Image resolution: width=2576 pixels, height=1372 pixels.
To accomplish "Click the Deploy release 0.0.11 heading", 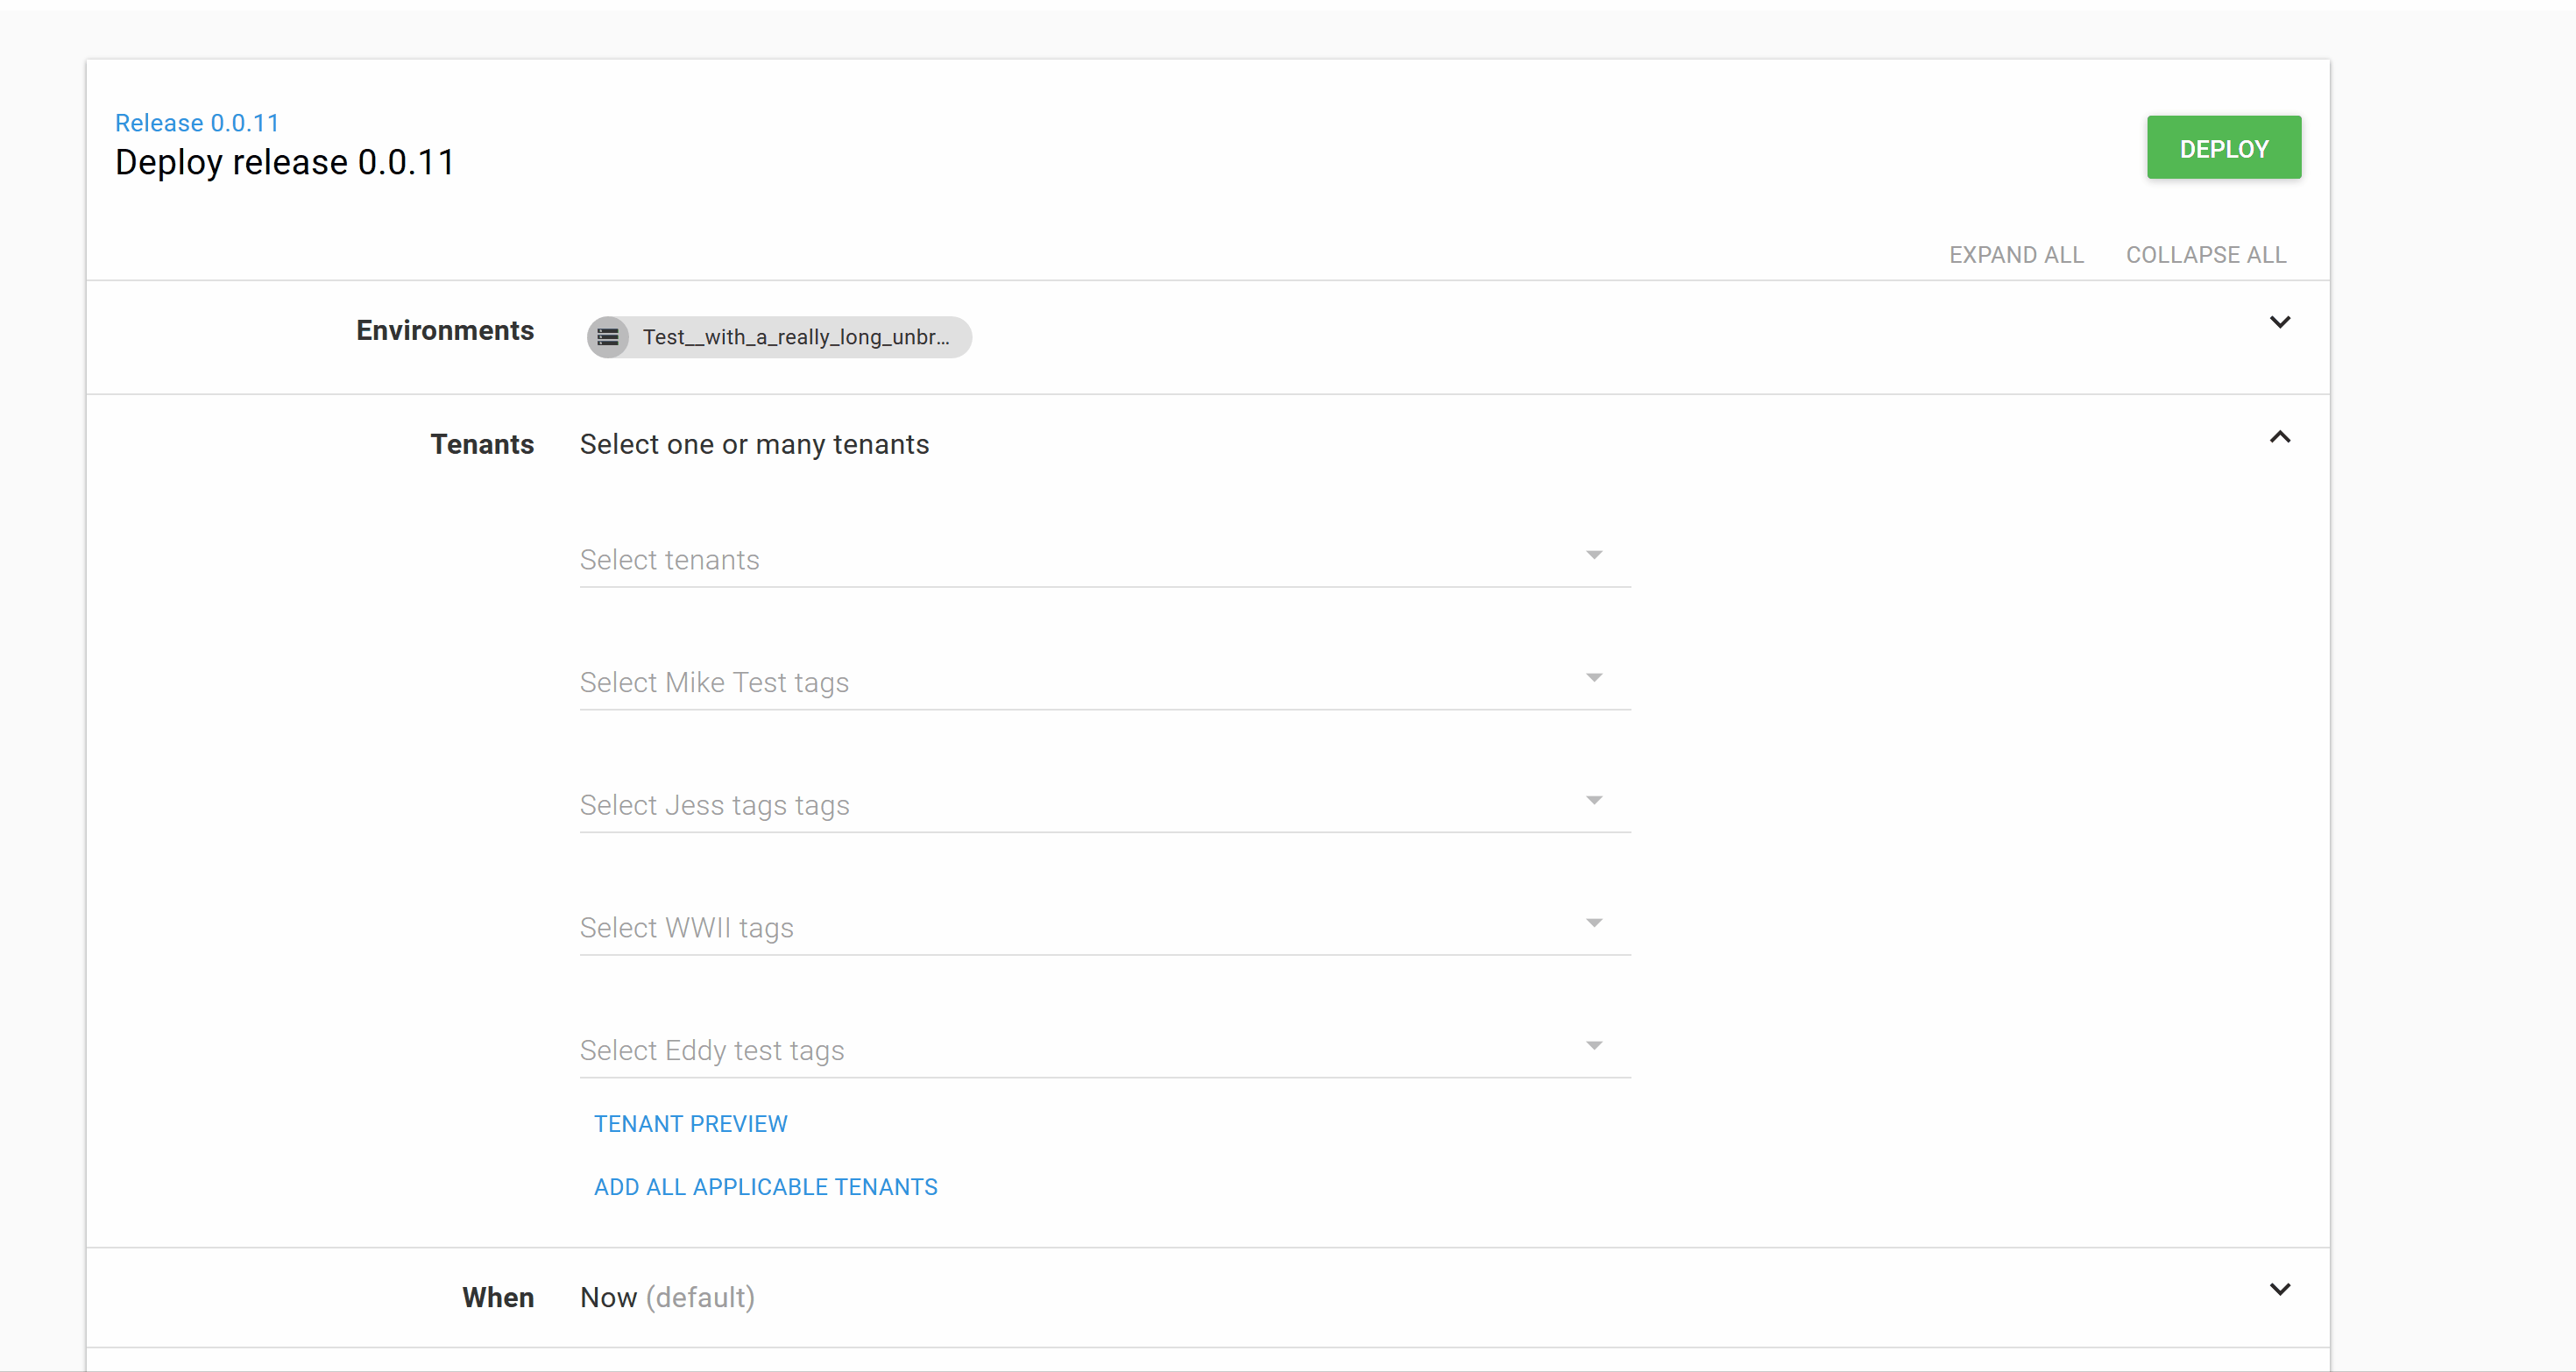I will tap(285, 161).
